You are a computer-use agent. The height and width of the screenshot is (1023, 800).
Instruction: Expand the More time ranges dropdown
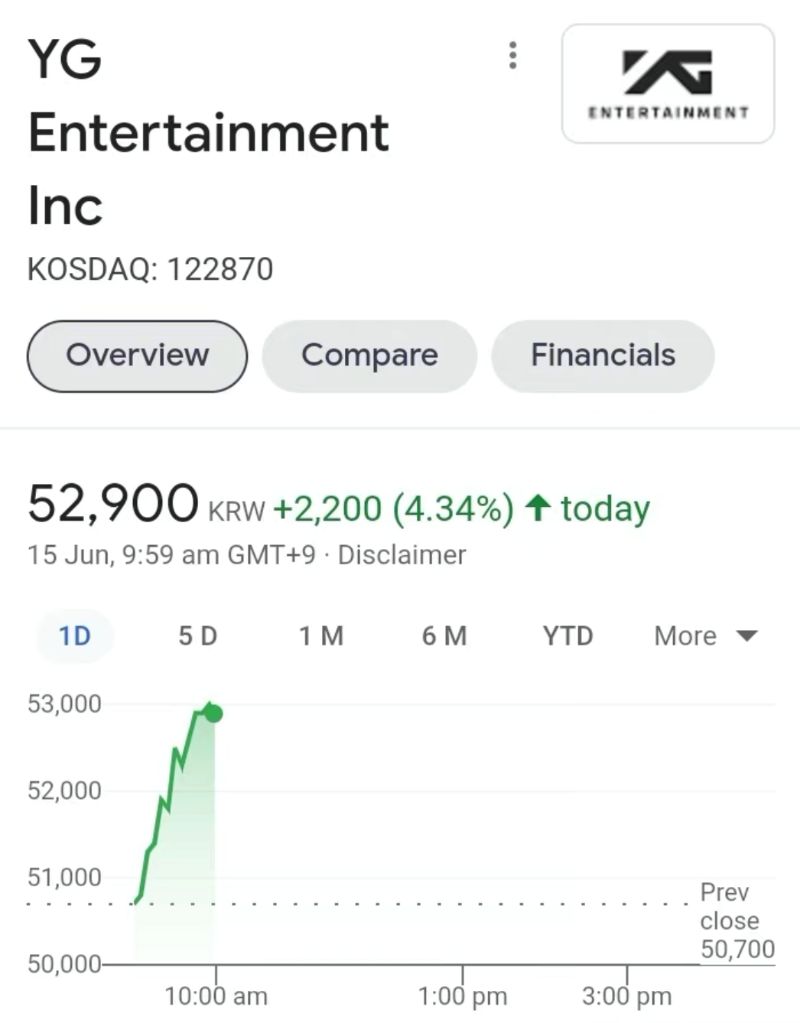pos(706,636)
